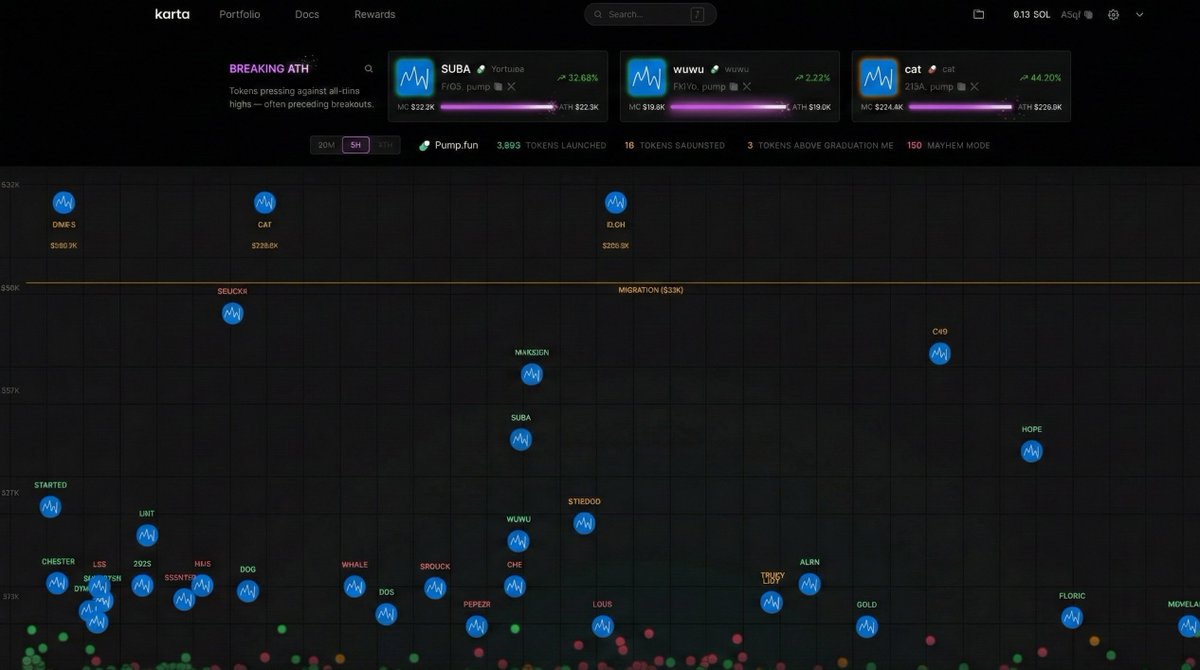The height and width of the screenshot is (670, 1200).
Task: Select the 20M timeframe
Action: 326,145
